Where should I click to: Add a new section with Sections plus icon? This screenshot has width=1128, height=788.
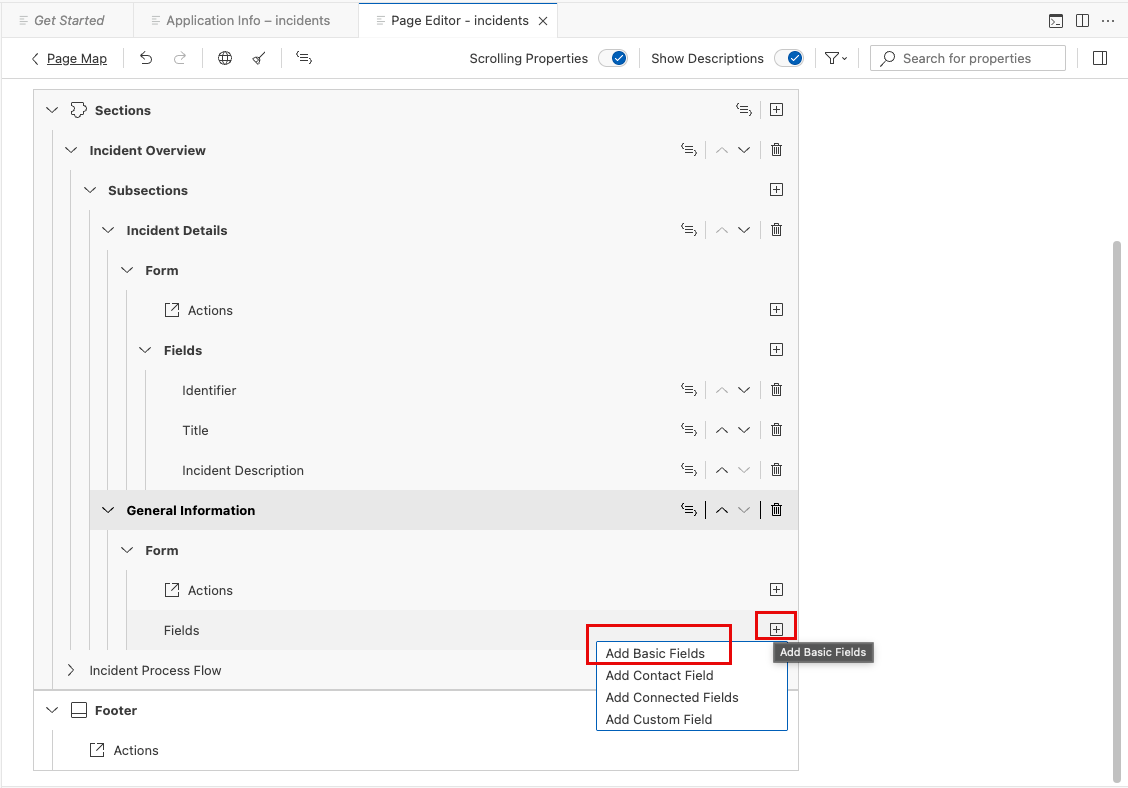pos(776,110)
